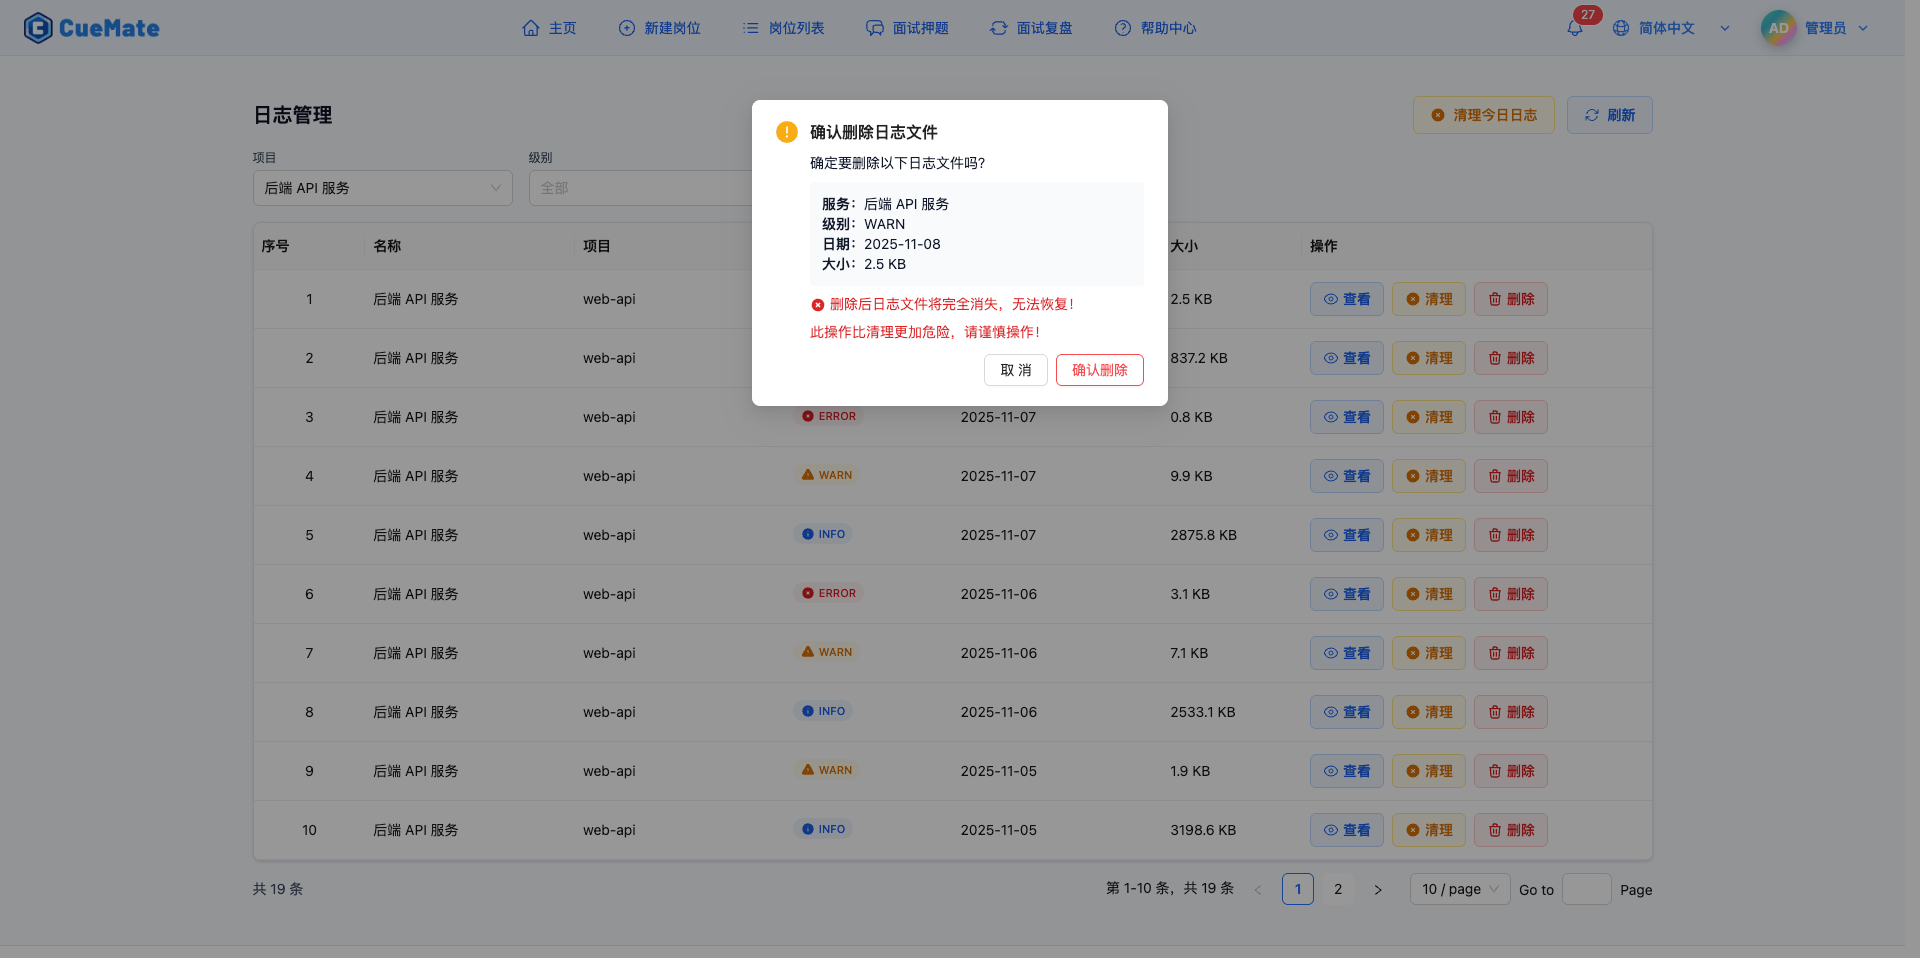Go to page 2 of logs
Screen dimensions: 1920x958
pyautogui.click(x=1338, y=889)
